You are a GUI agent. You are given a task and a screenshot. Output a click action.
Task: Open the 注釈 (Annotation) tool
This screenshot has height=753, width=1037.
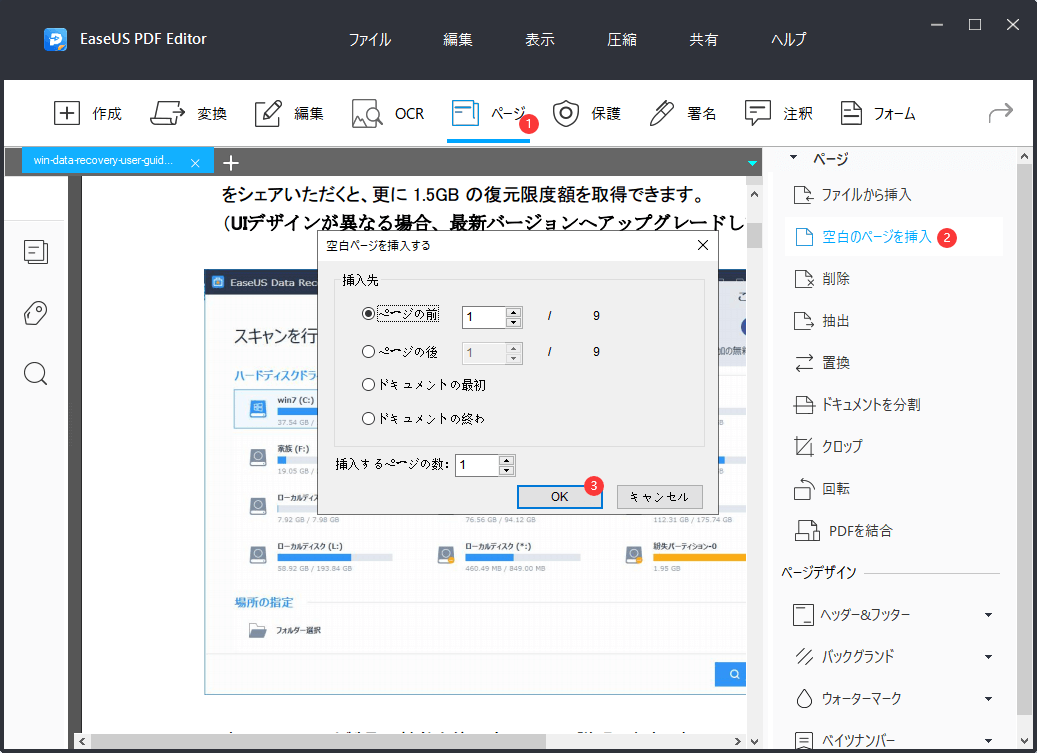point(779,113)
